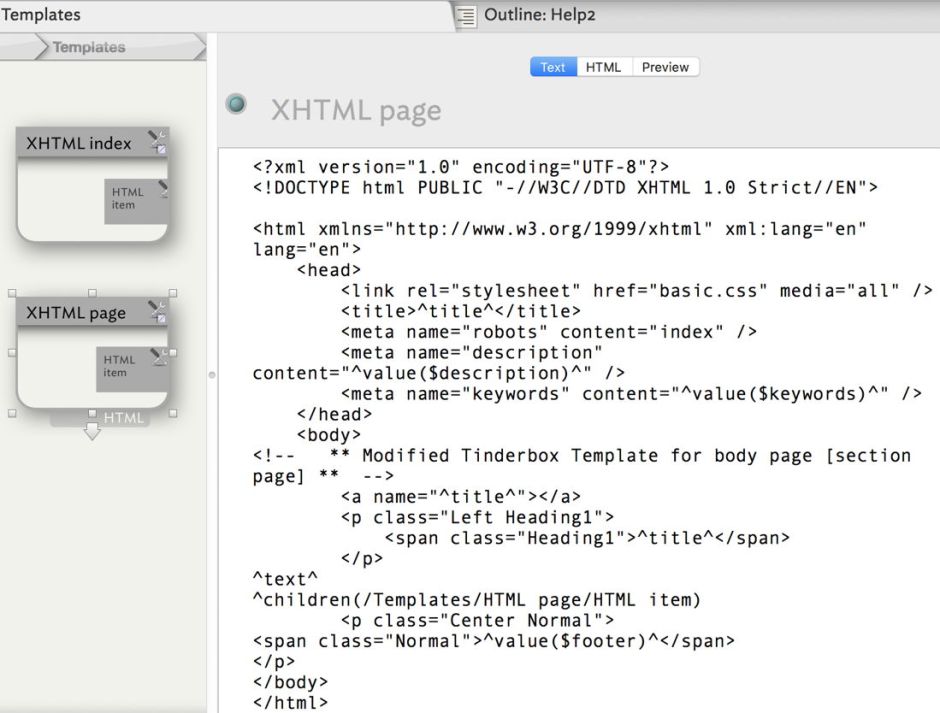Click badge on HTML item inside XHTML page
This screenshot has height=713, width=940.
(x=158, y=356)
